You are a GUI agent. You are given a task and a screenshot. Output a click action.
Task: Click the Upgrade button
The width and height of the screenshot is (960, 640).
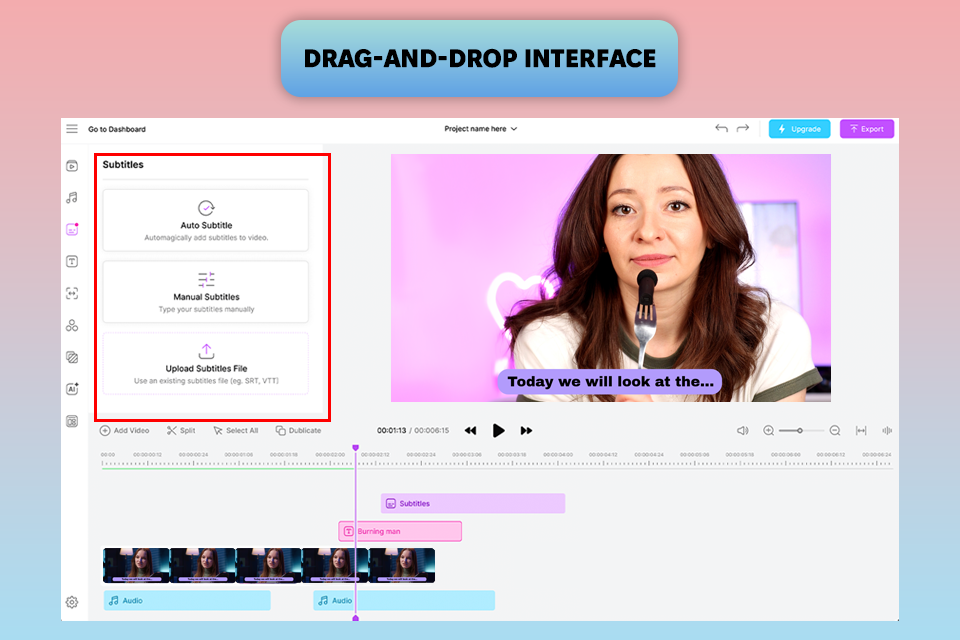pos(800,129)
